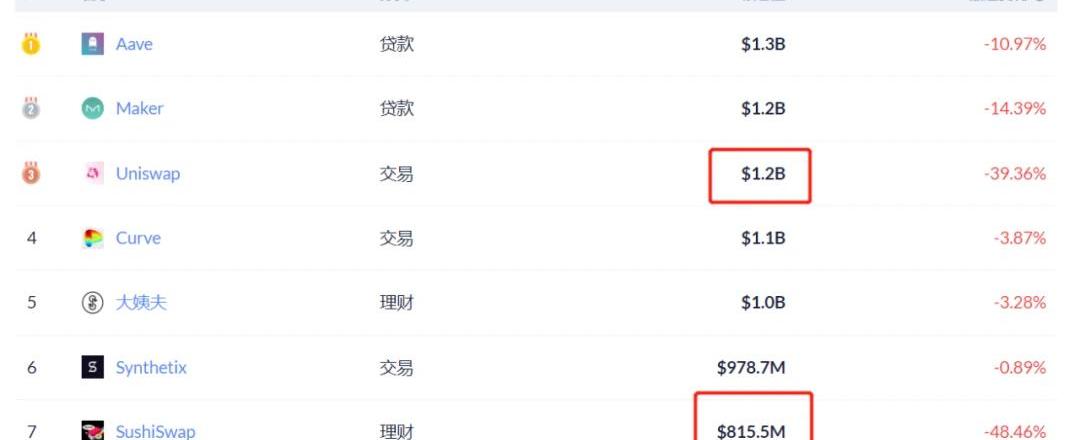Click Uniswap's $1.2B locked value
The image size is (1080, 440).
[763, 174]
